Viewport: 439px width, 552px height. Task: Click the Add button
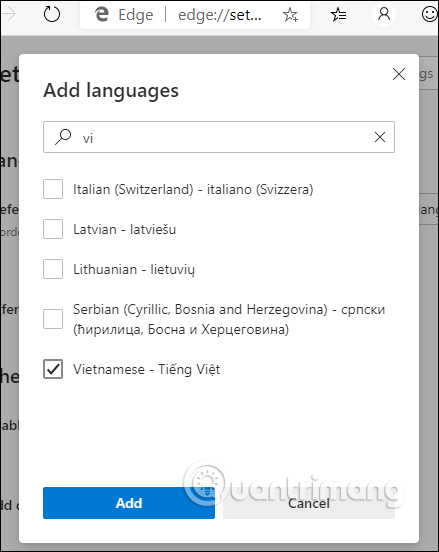pos(129,503)
